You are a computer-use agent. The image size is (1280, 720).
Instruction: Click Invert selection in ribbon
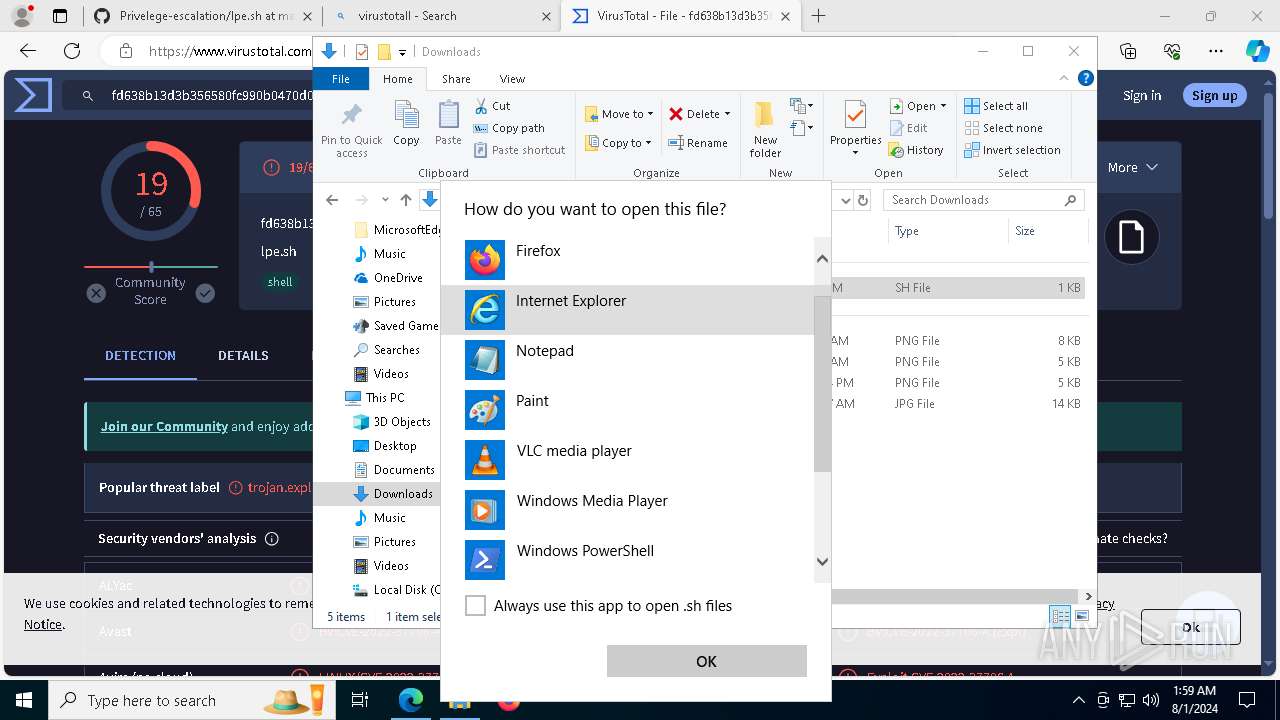1012,150
